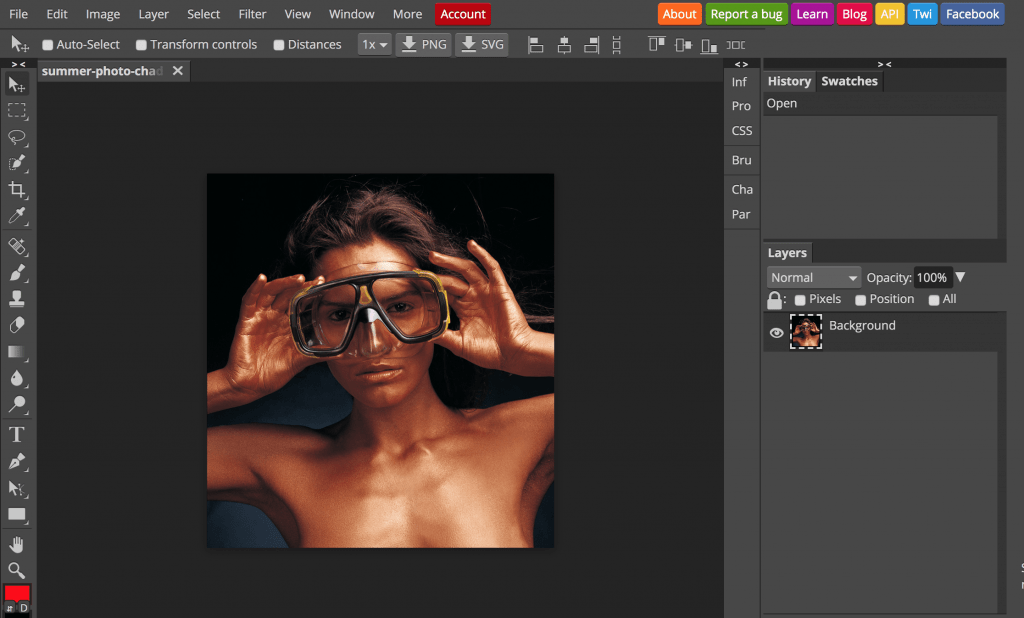Toggle the Transform controls checkbox
1024x618 pixels.
[x=141, y=45]
